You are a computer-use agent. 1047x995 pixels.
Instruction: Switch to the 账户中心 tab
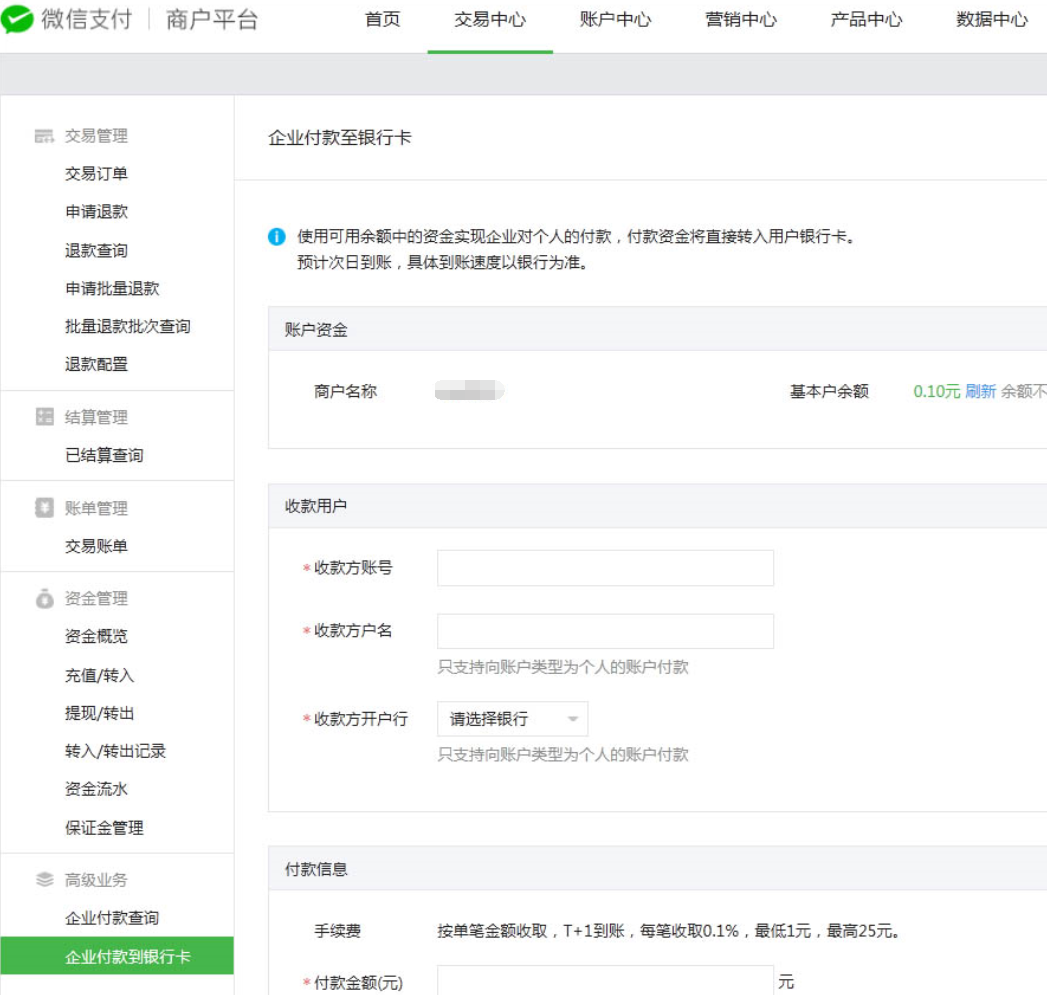(615, 20)
